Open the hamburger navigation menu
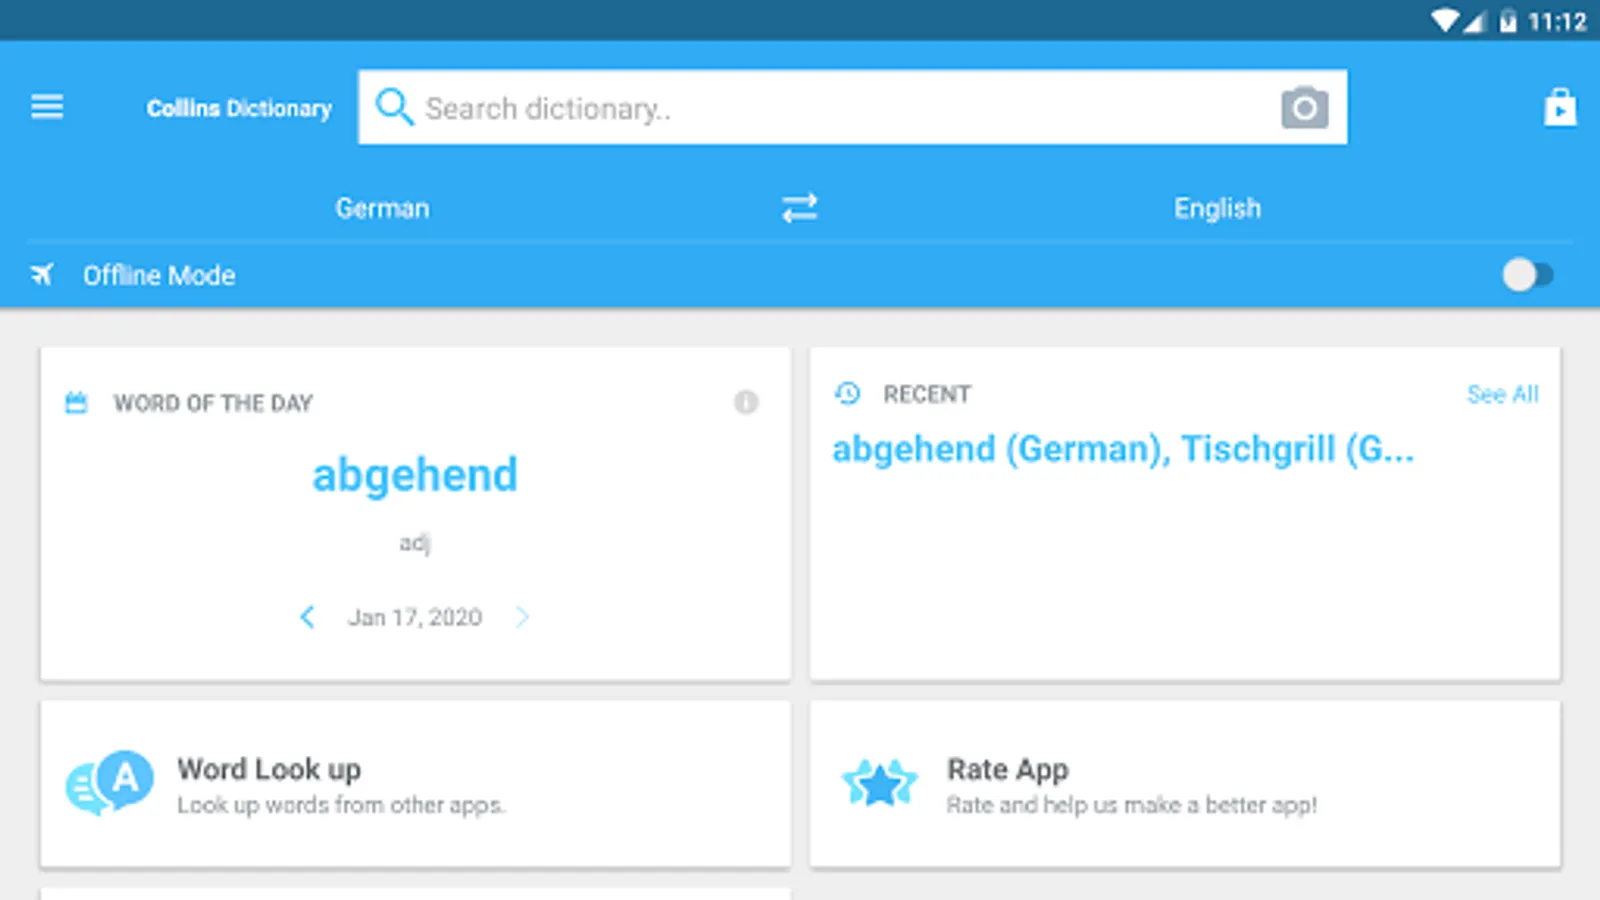Viewport: 1600px width, 900px height. pos(47,107)
